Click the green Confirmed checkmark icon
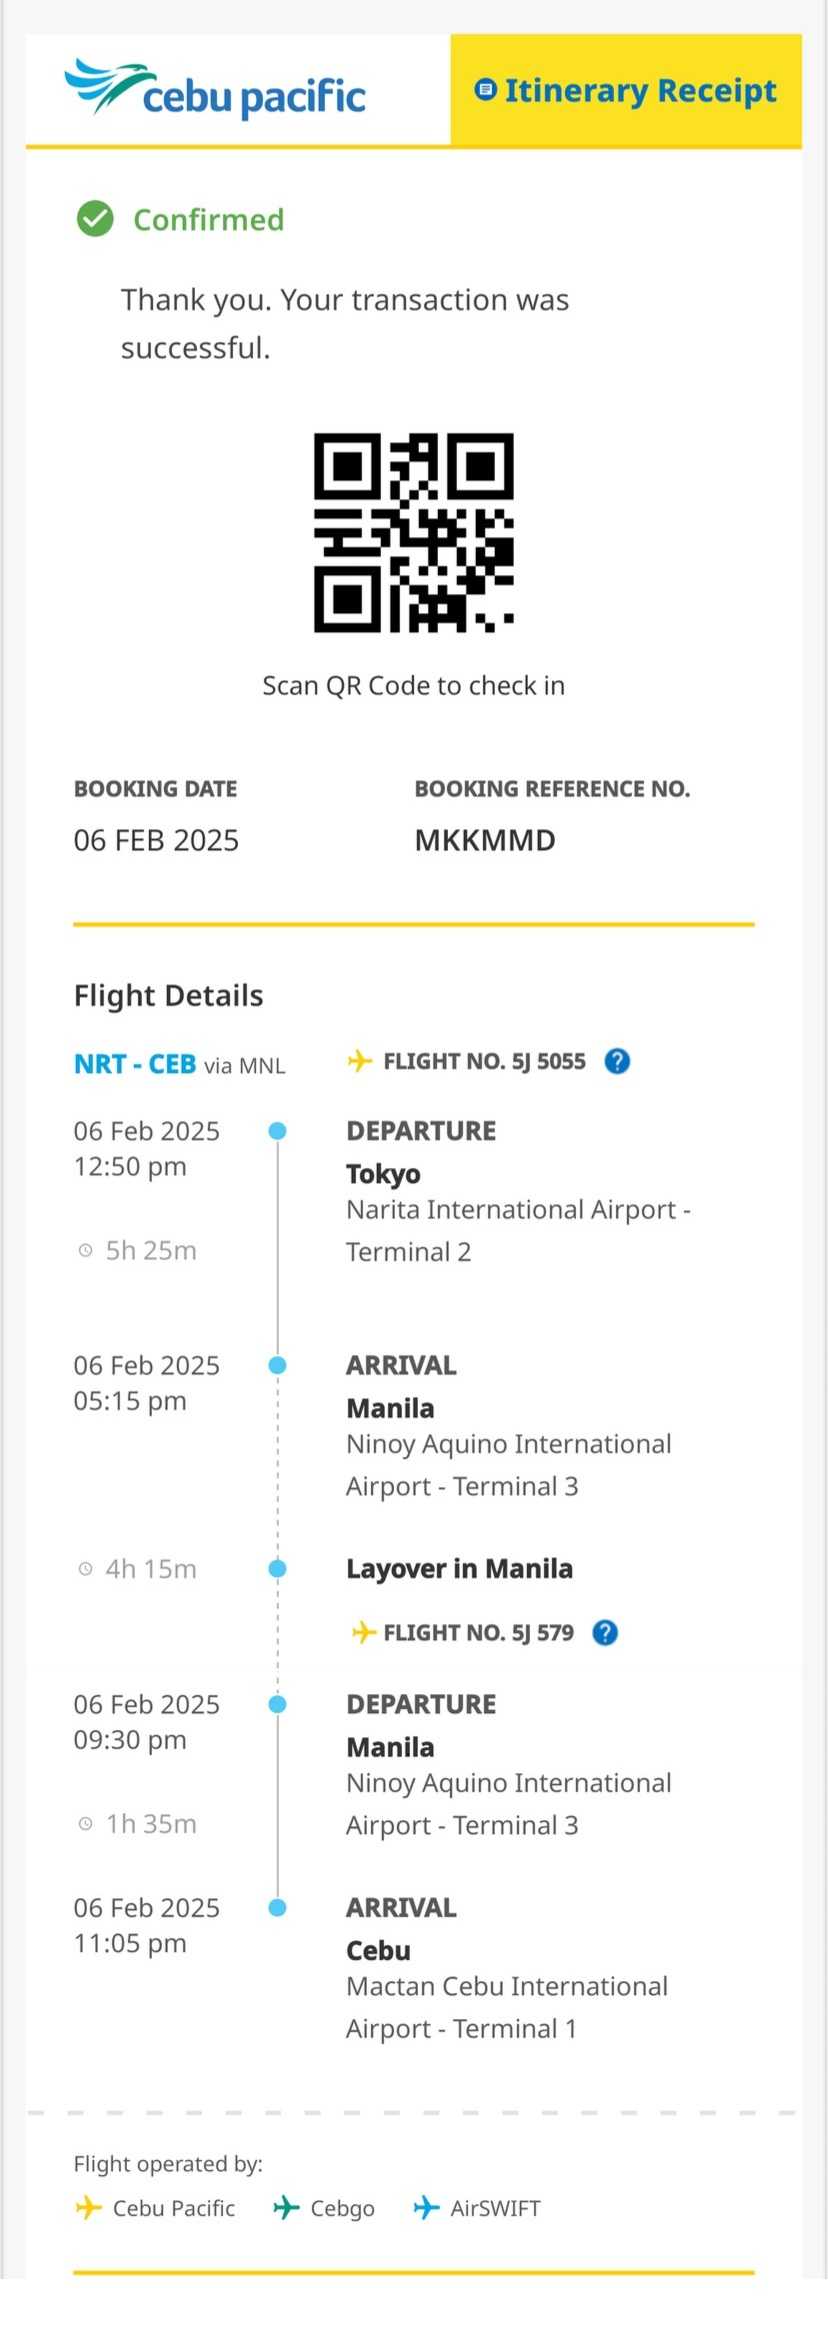The image size is (828, 2344). pyautogui.click(x=95, y=219)
